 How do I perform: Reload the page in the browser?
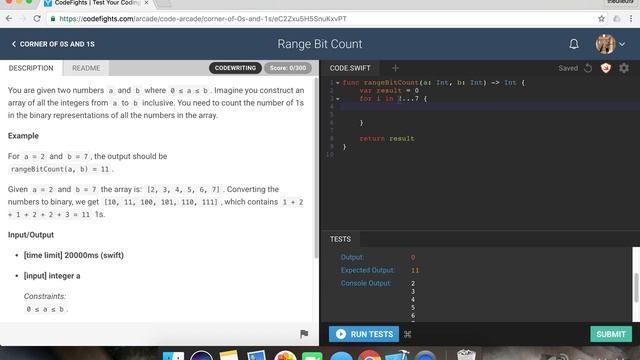(37, 19)
